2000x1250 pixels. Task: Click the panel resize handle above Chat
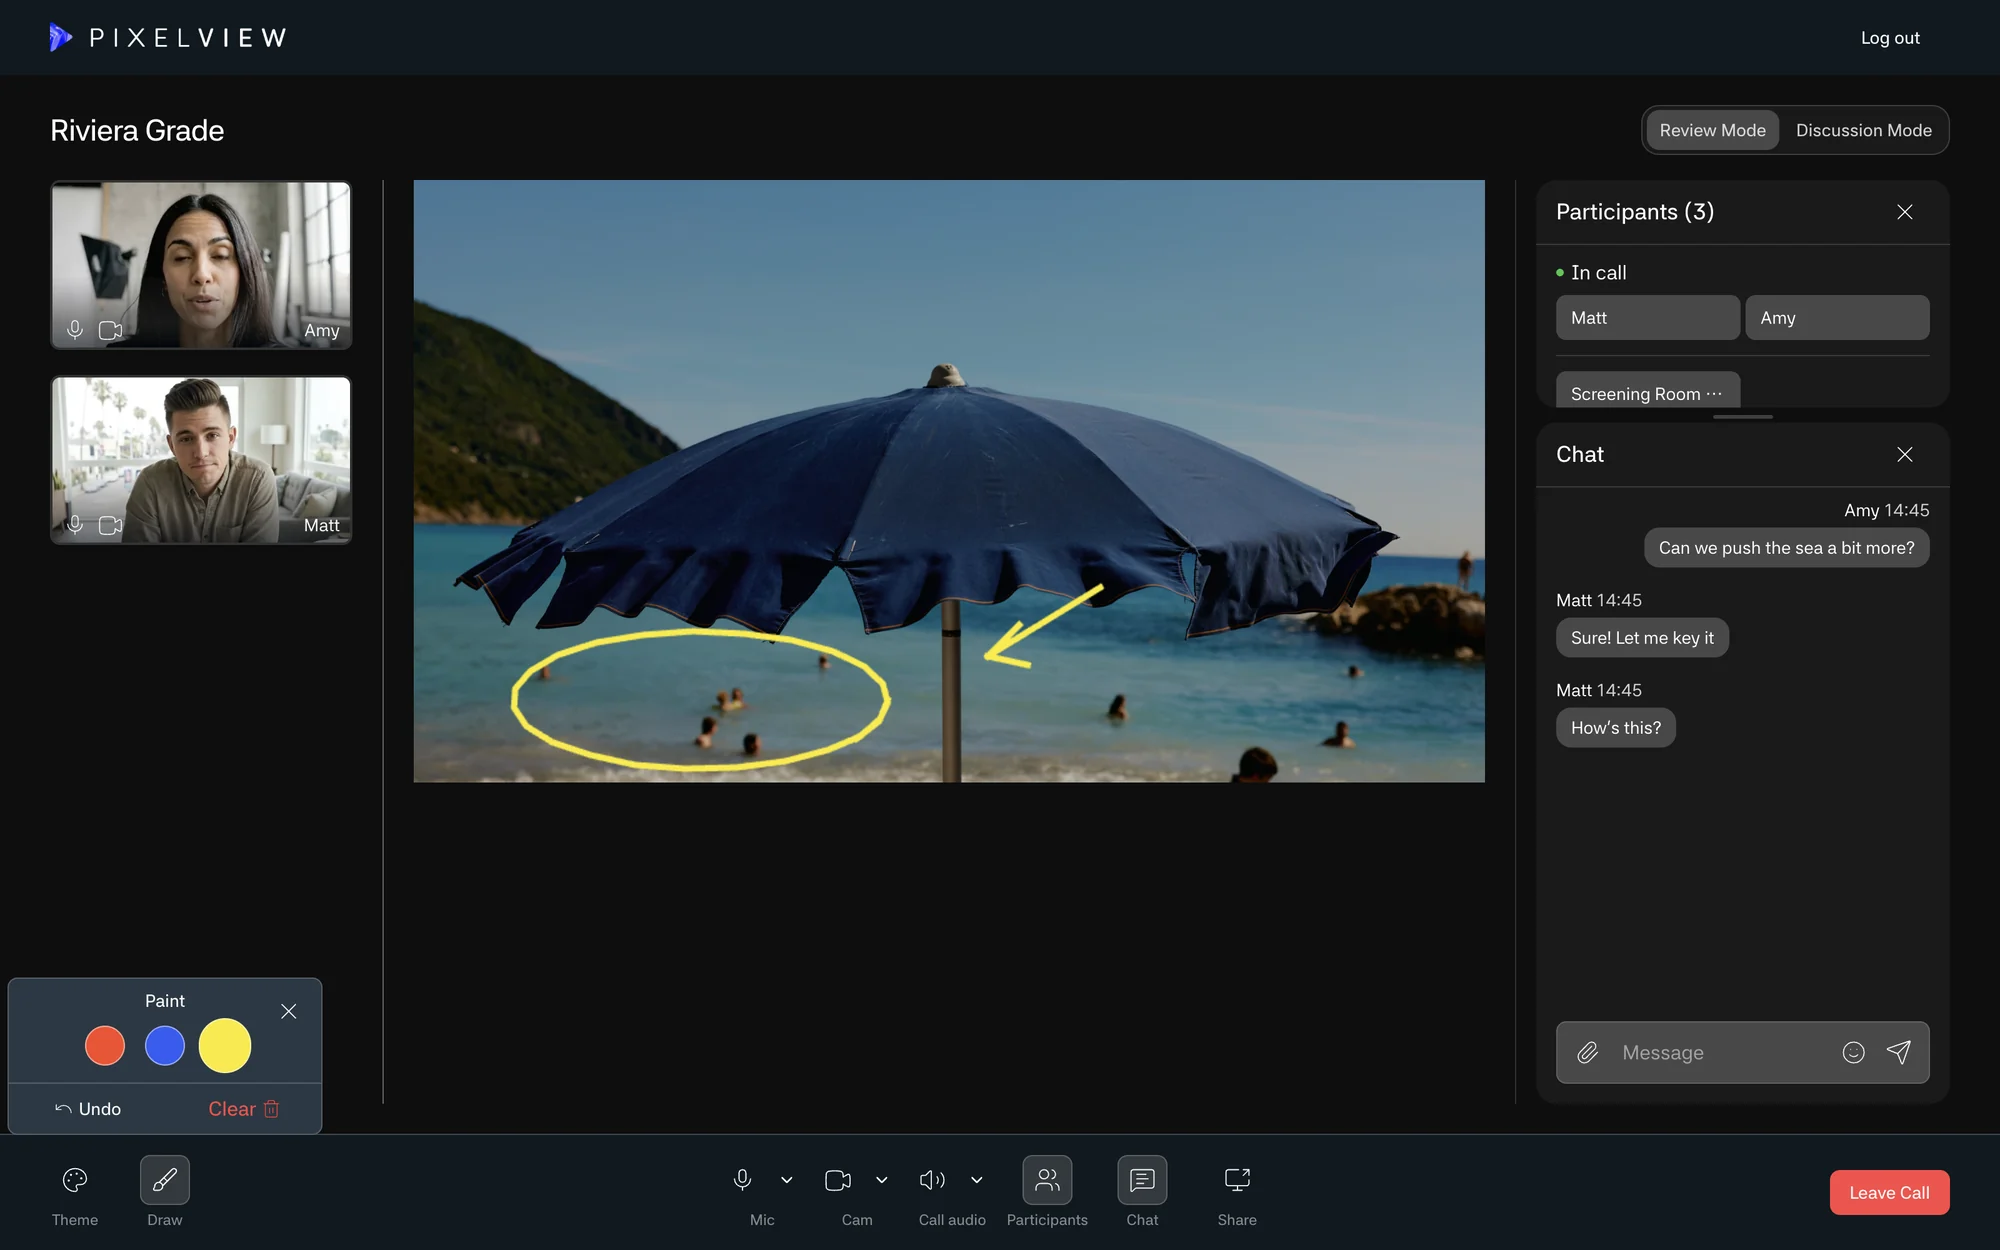pos(1742,416)
